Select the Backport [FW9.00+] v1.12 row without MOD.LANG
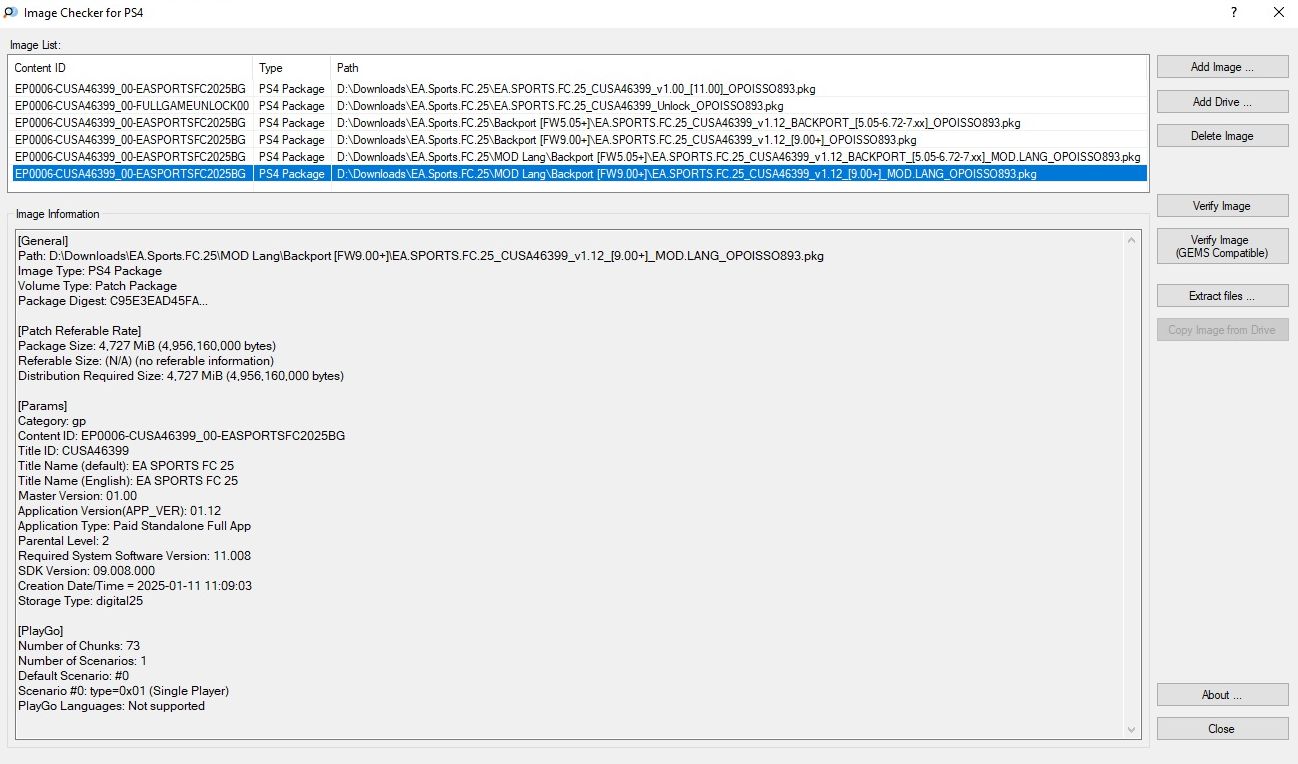Viewport: 1298px width, 764px height. [x=578, y=140]
